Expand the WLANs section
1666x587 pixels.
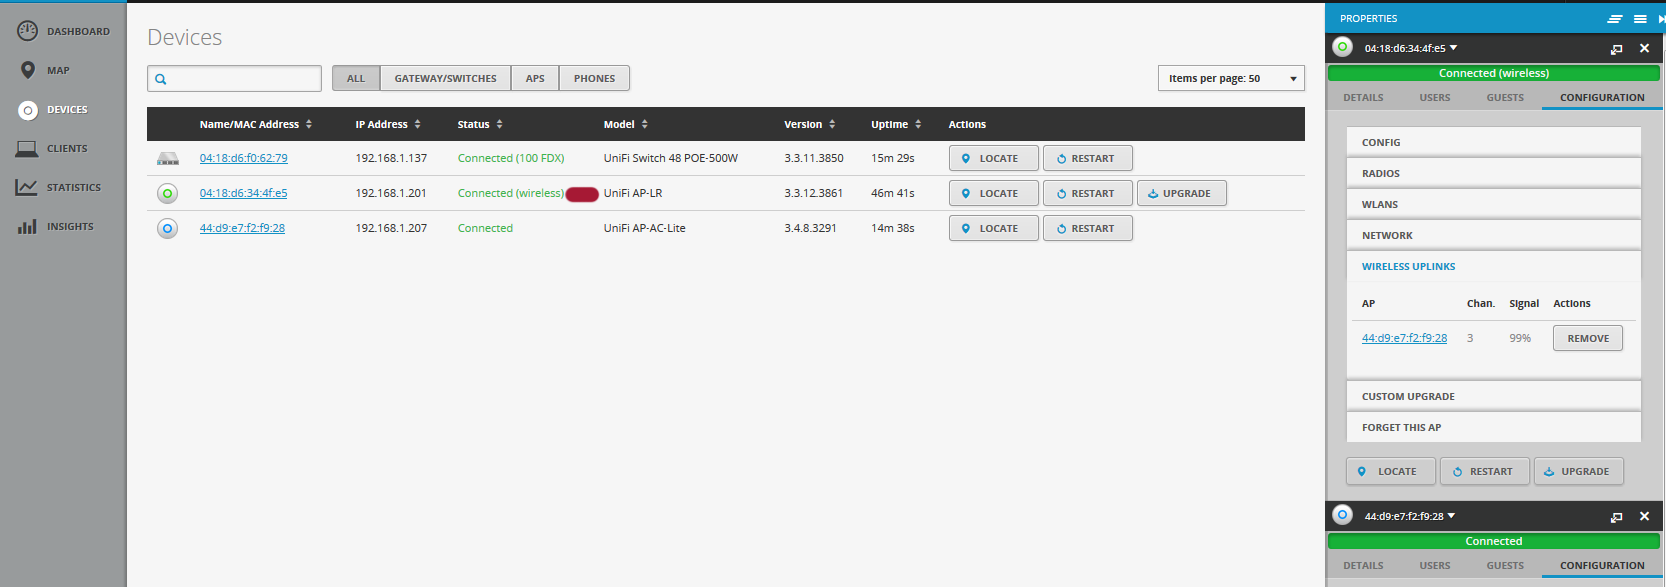[x=1494, y=204]
